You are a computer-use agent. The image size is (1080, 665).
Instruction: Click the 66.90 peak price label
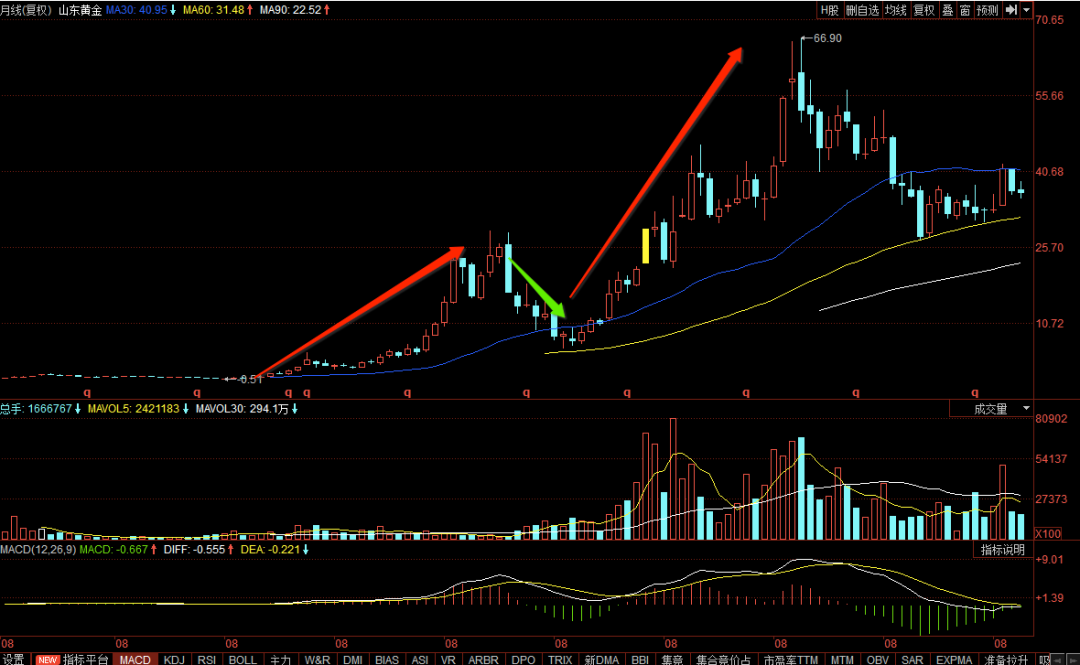[x=827, y=38]
